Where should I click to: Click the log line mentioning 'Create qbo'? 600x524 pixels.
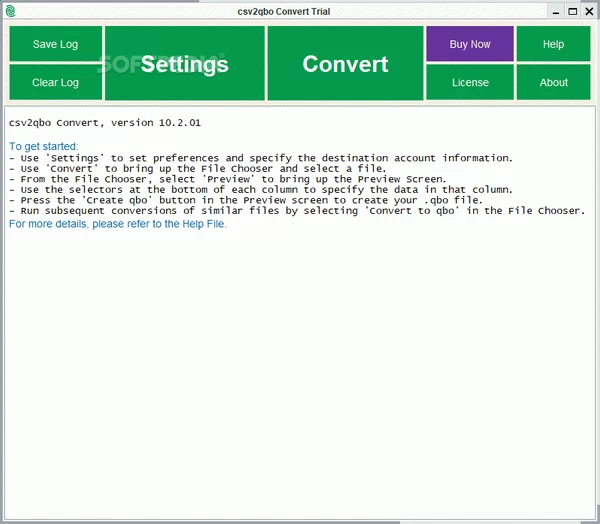coord(245,200)
